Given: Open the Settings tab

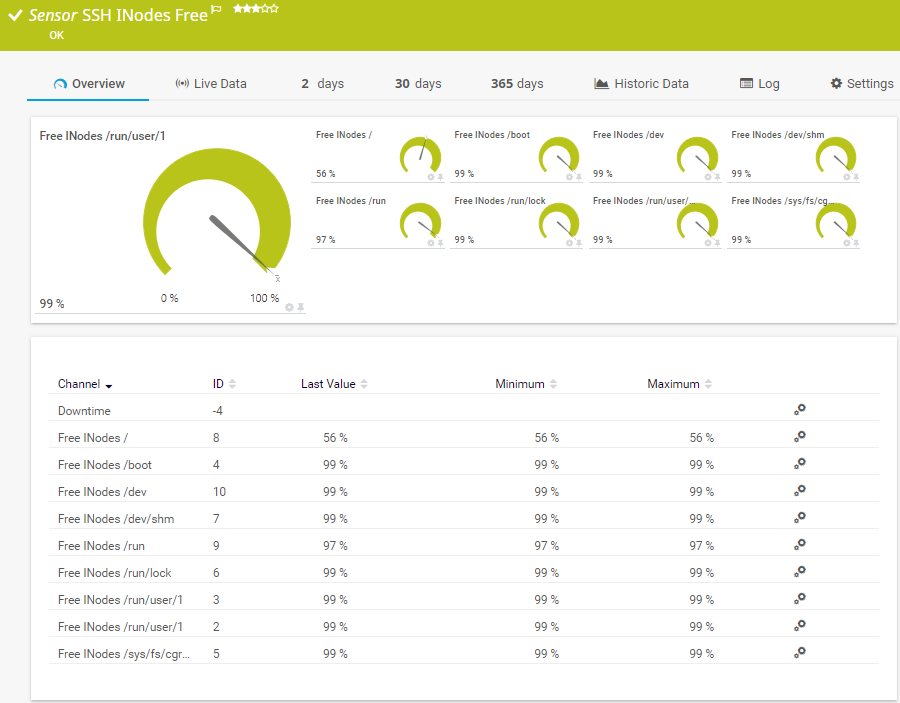Looking at the screenshot, I should coord(861,84).
